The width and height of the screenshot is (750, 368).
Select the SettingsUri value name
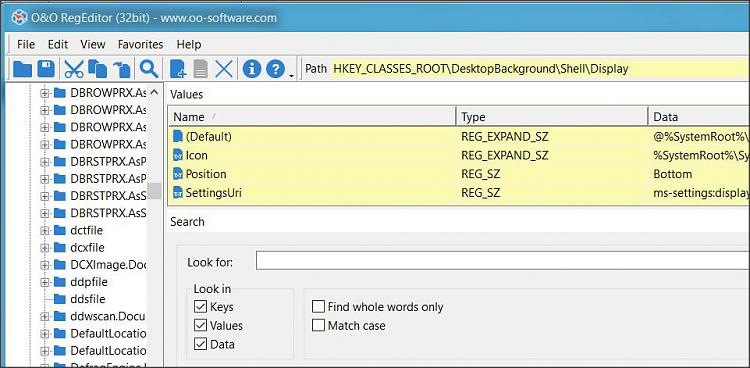tap(213, 193)
